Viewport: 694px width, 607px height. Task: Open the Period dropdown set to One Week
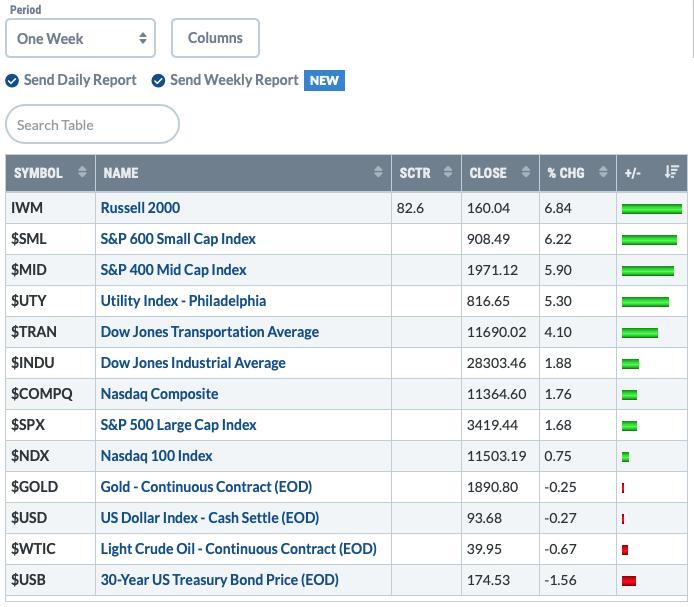pos(81,38)
